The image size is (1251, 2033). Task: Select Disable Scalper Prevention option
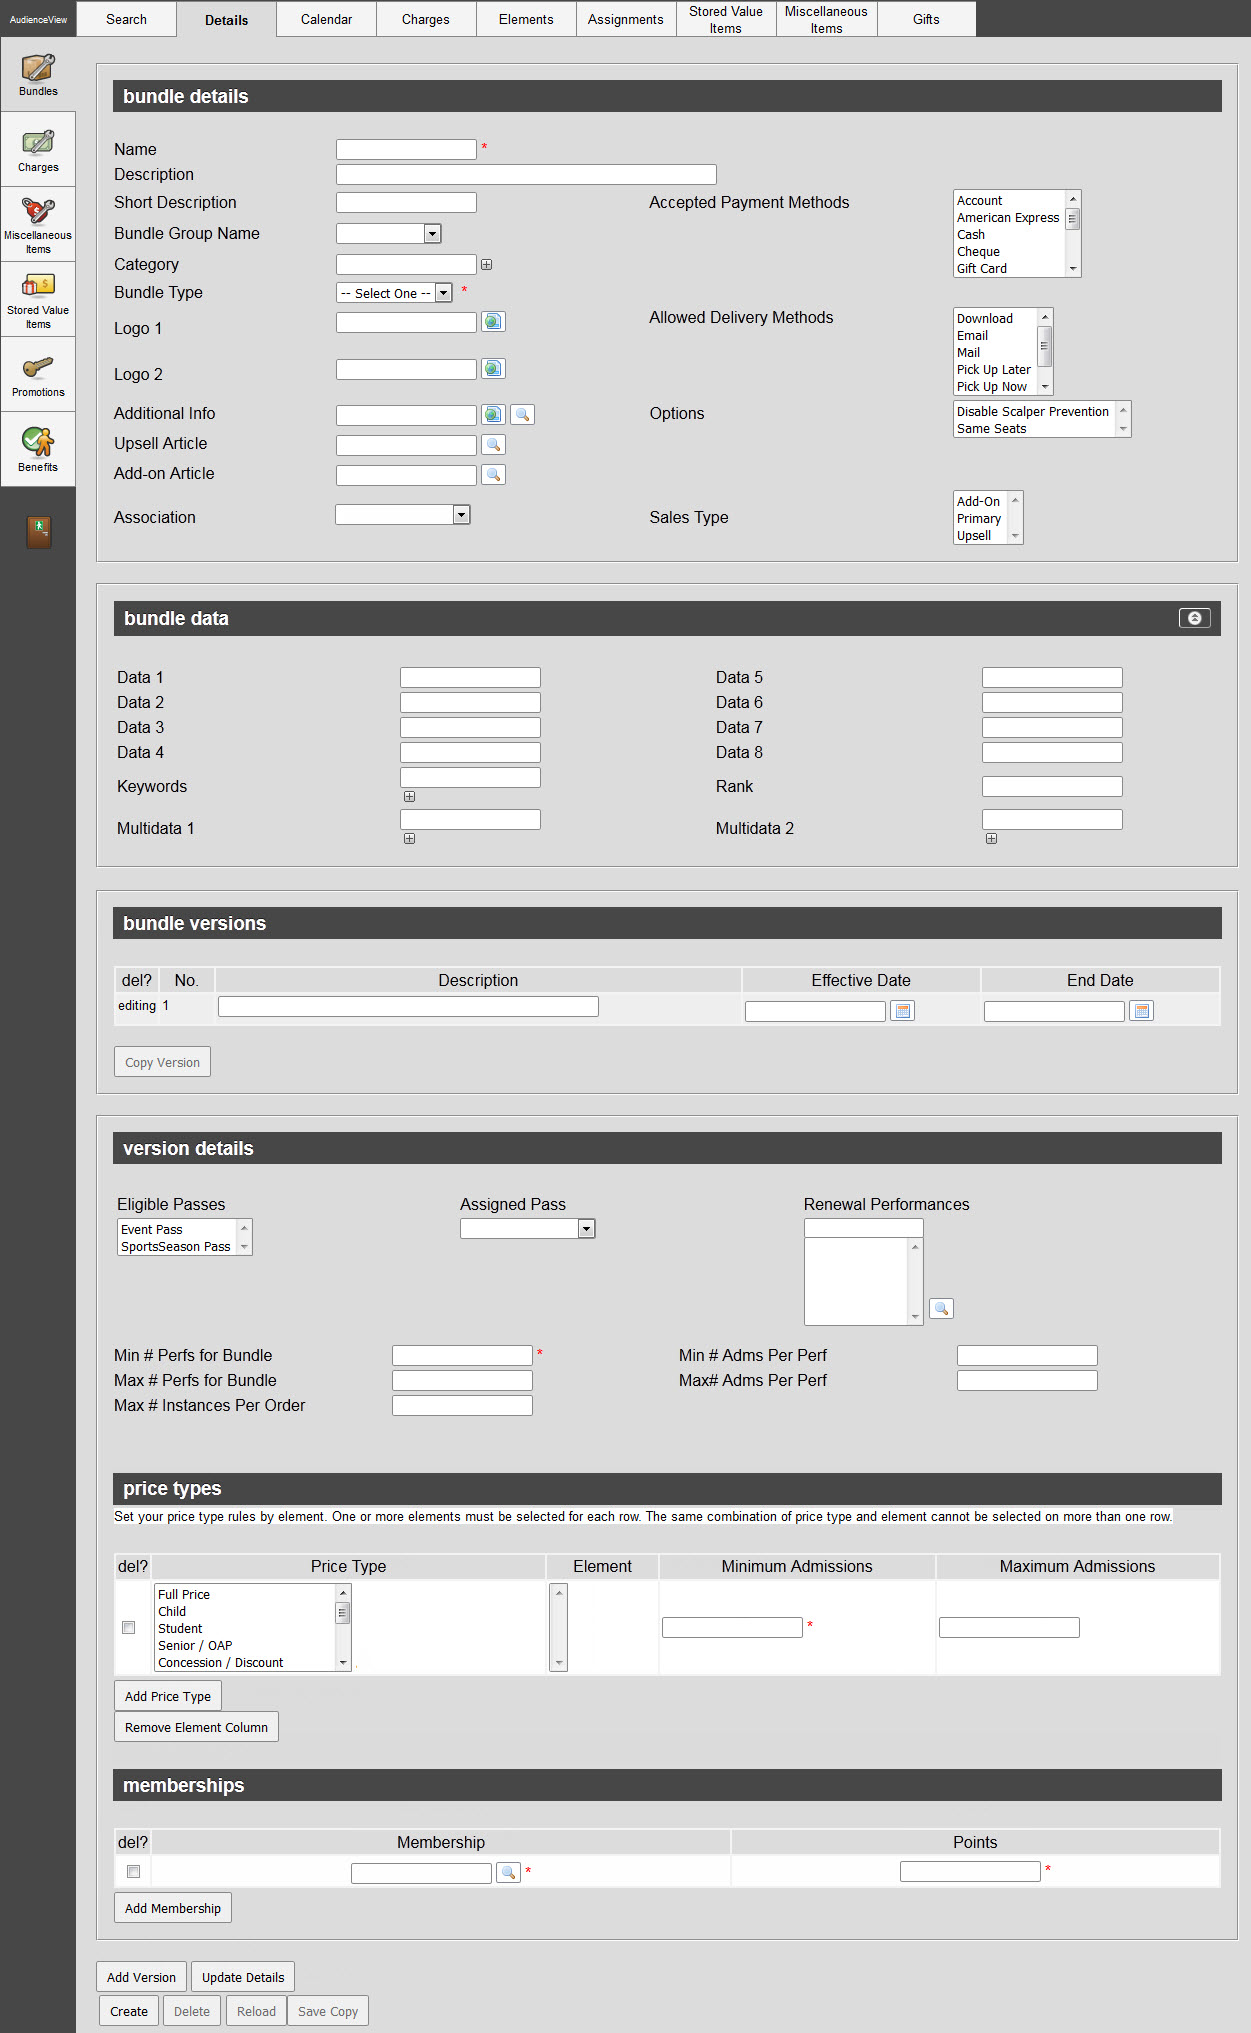[x=1032, y=412]
